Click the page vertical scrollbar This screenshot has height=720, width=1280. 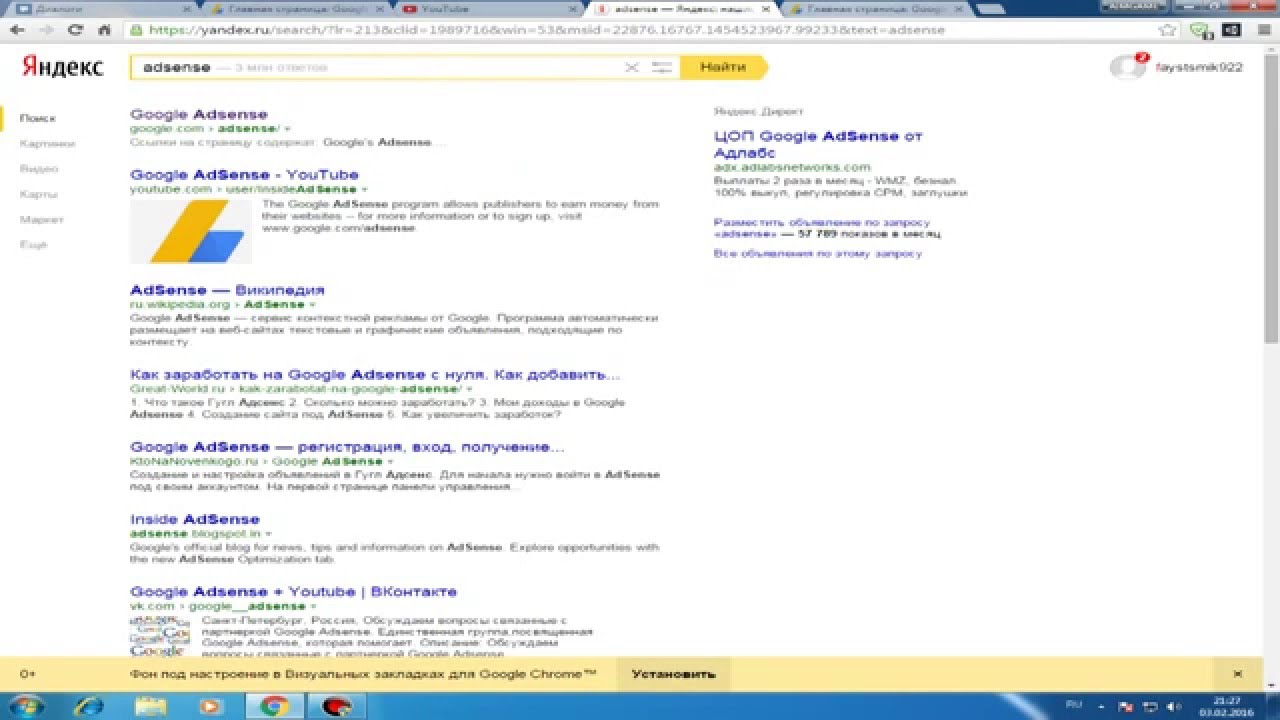pyautogui.click(x=1272, y=200)
